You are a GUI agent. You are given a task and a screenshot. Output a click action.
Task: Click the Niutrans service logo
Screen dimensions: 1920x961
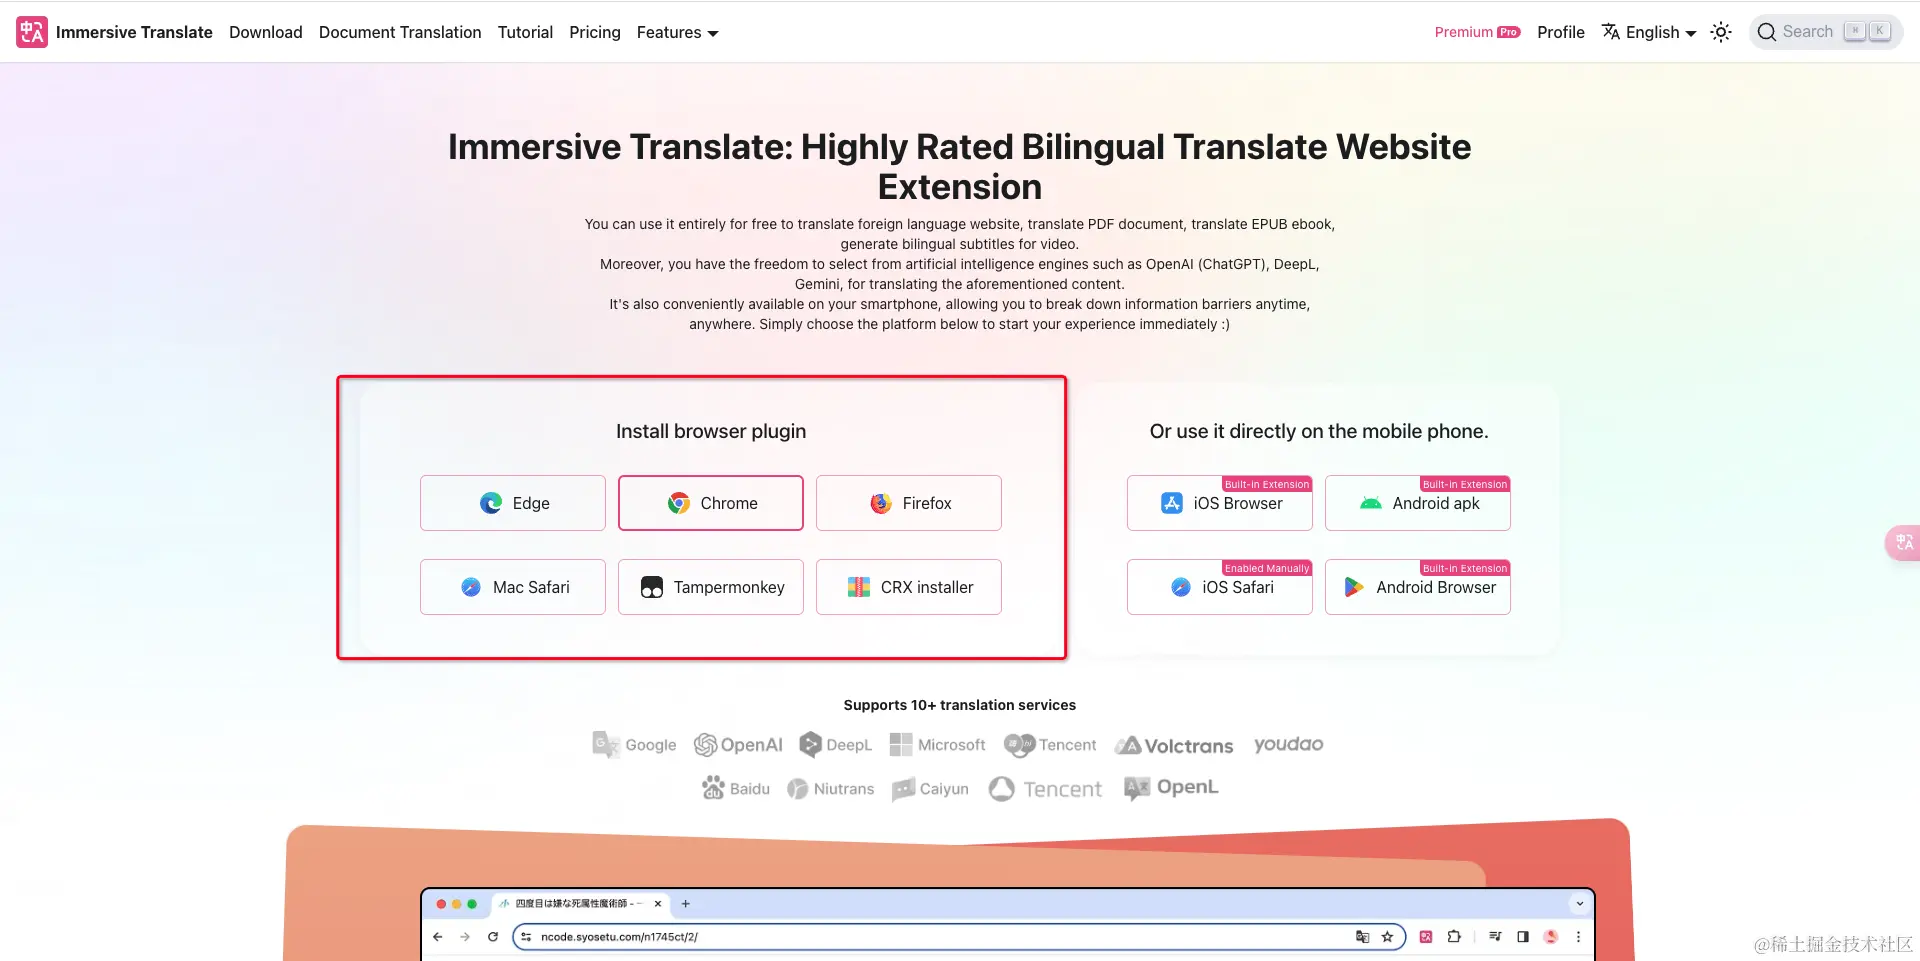coord(831,789)
